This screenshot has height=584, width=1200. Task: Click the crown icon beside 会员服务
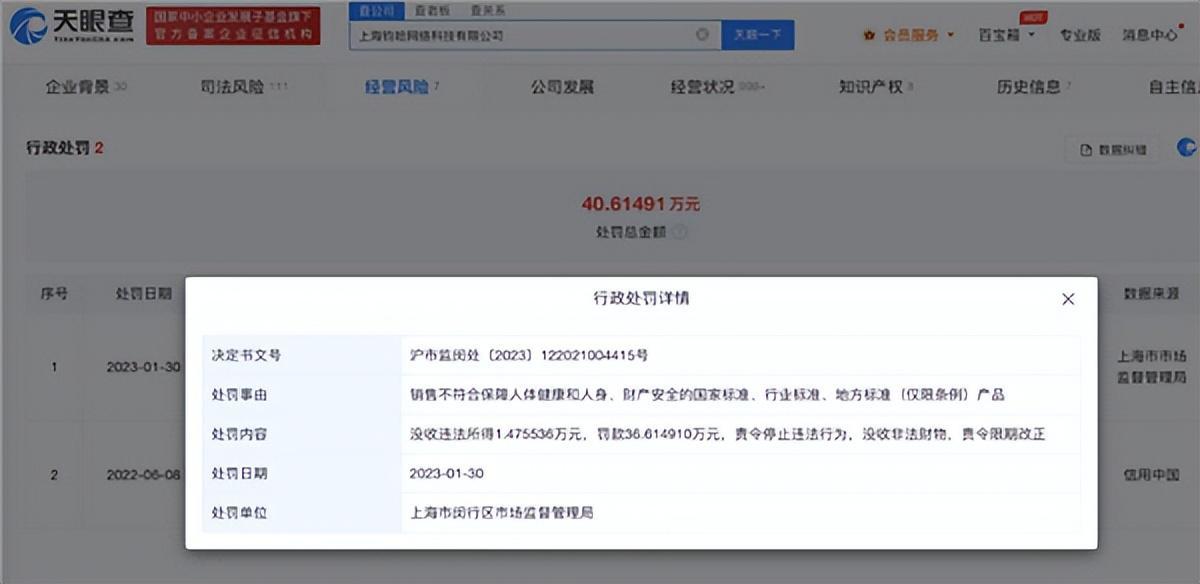tap(869, 35)
